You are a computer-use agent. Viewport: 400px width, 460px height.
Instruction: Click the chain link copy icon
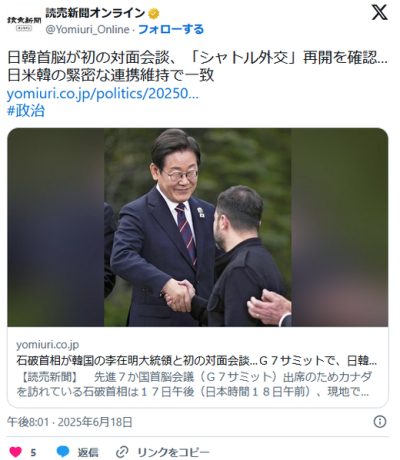click(122, 452)
